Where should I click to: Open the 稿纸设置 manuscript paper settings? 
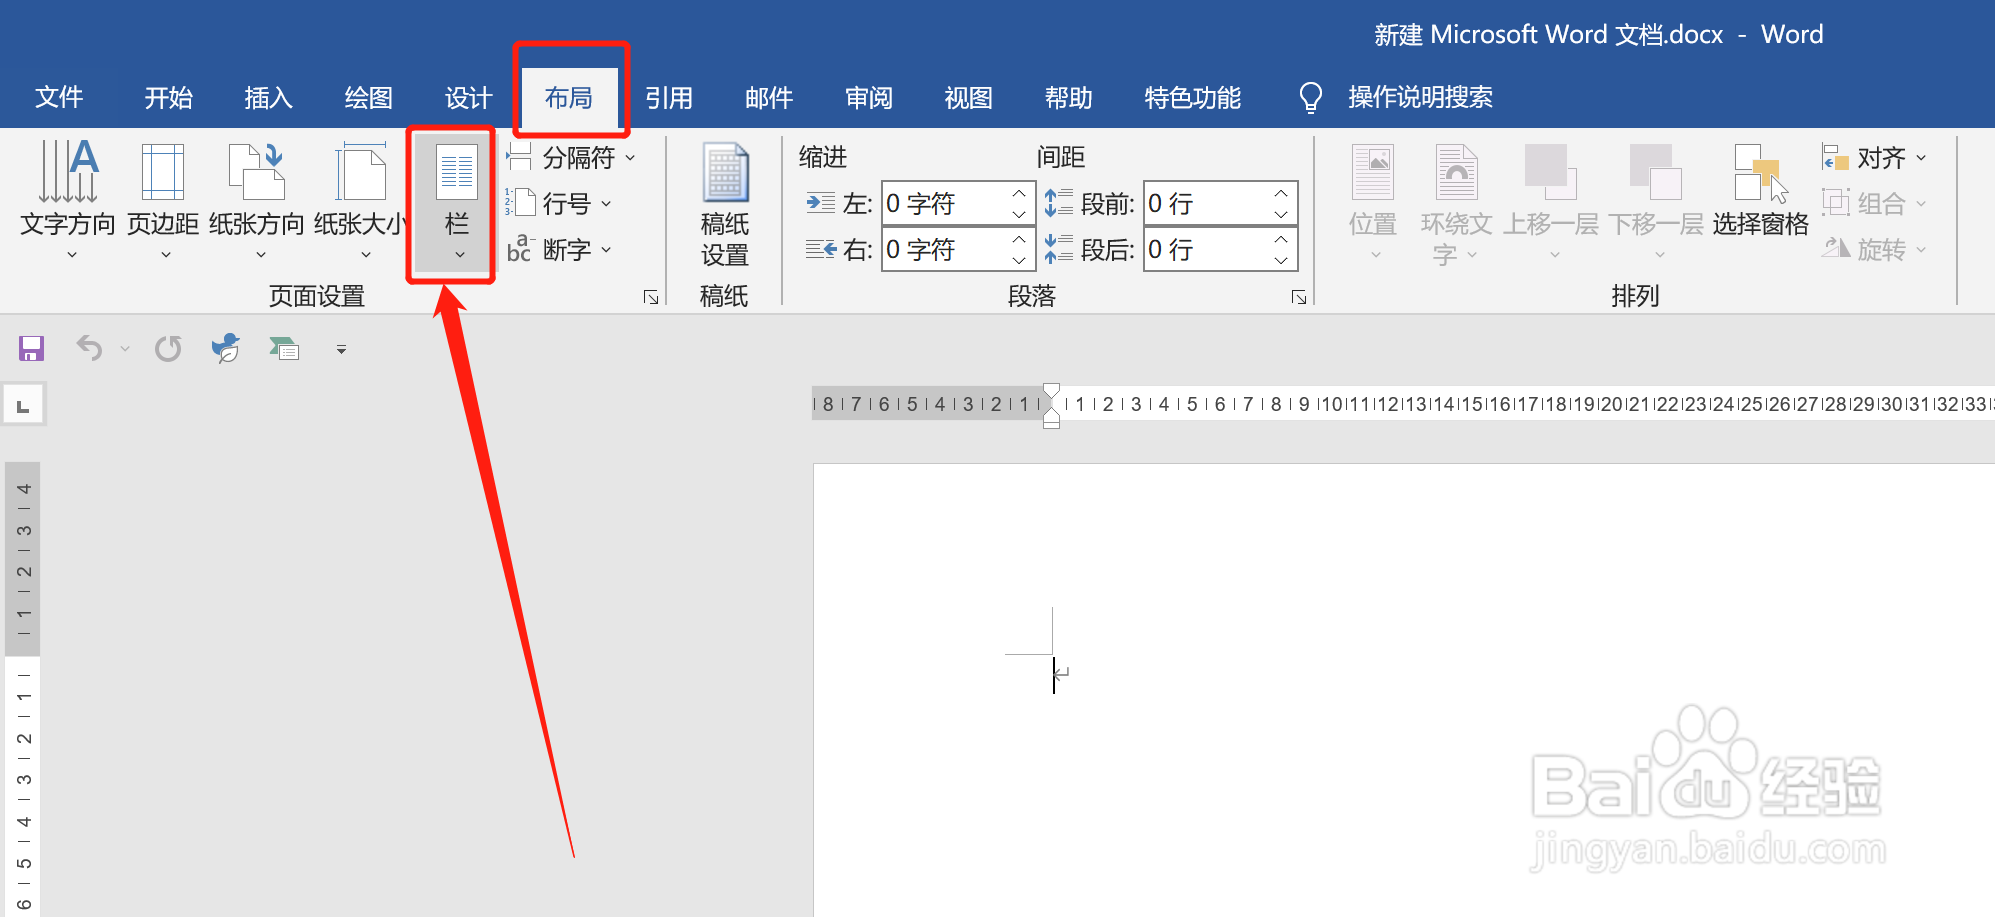(725, 205)
